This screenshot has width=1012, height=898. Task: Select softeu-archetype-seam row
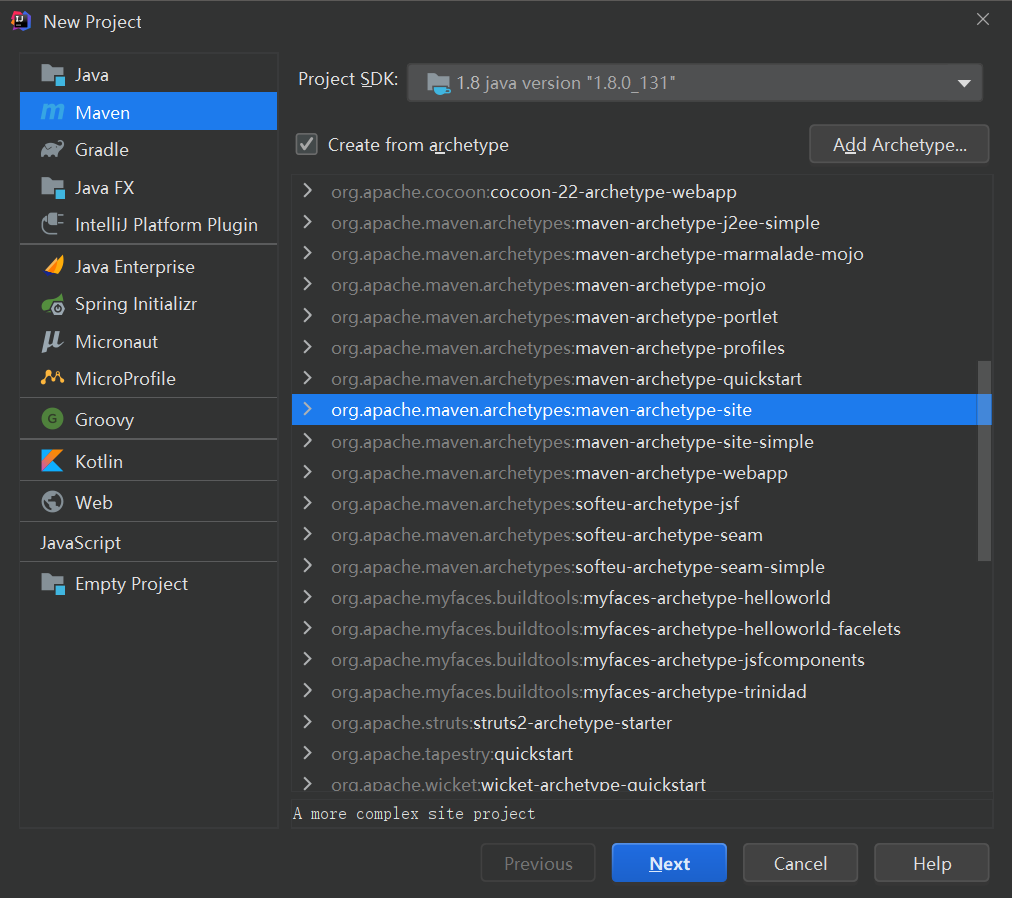(x=641, y=535)
